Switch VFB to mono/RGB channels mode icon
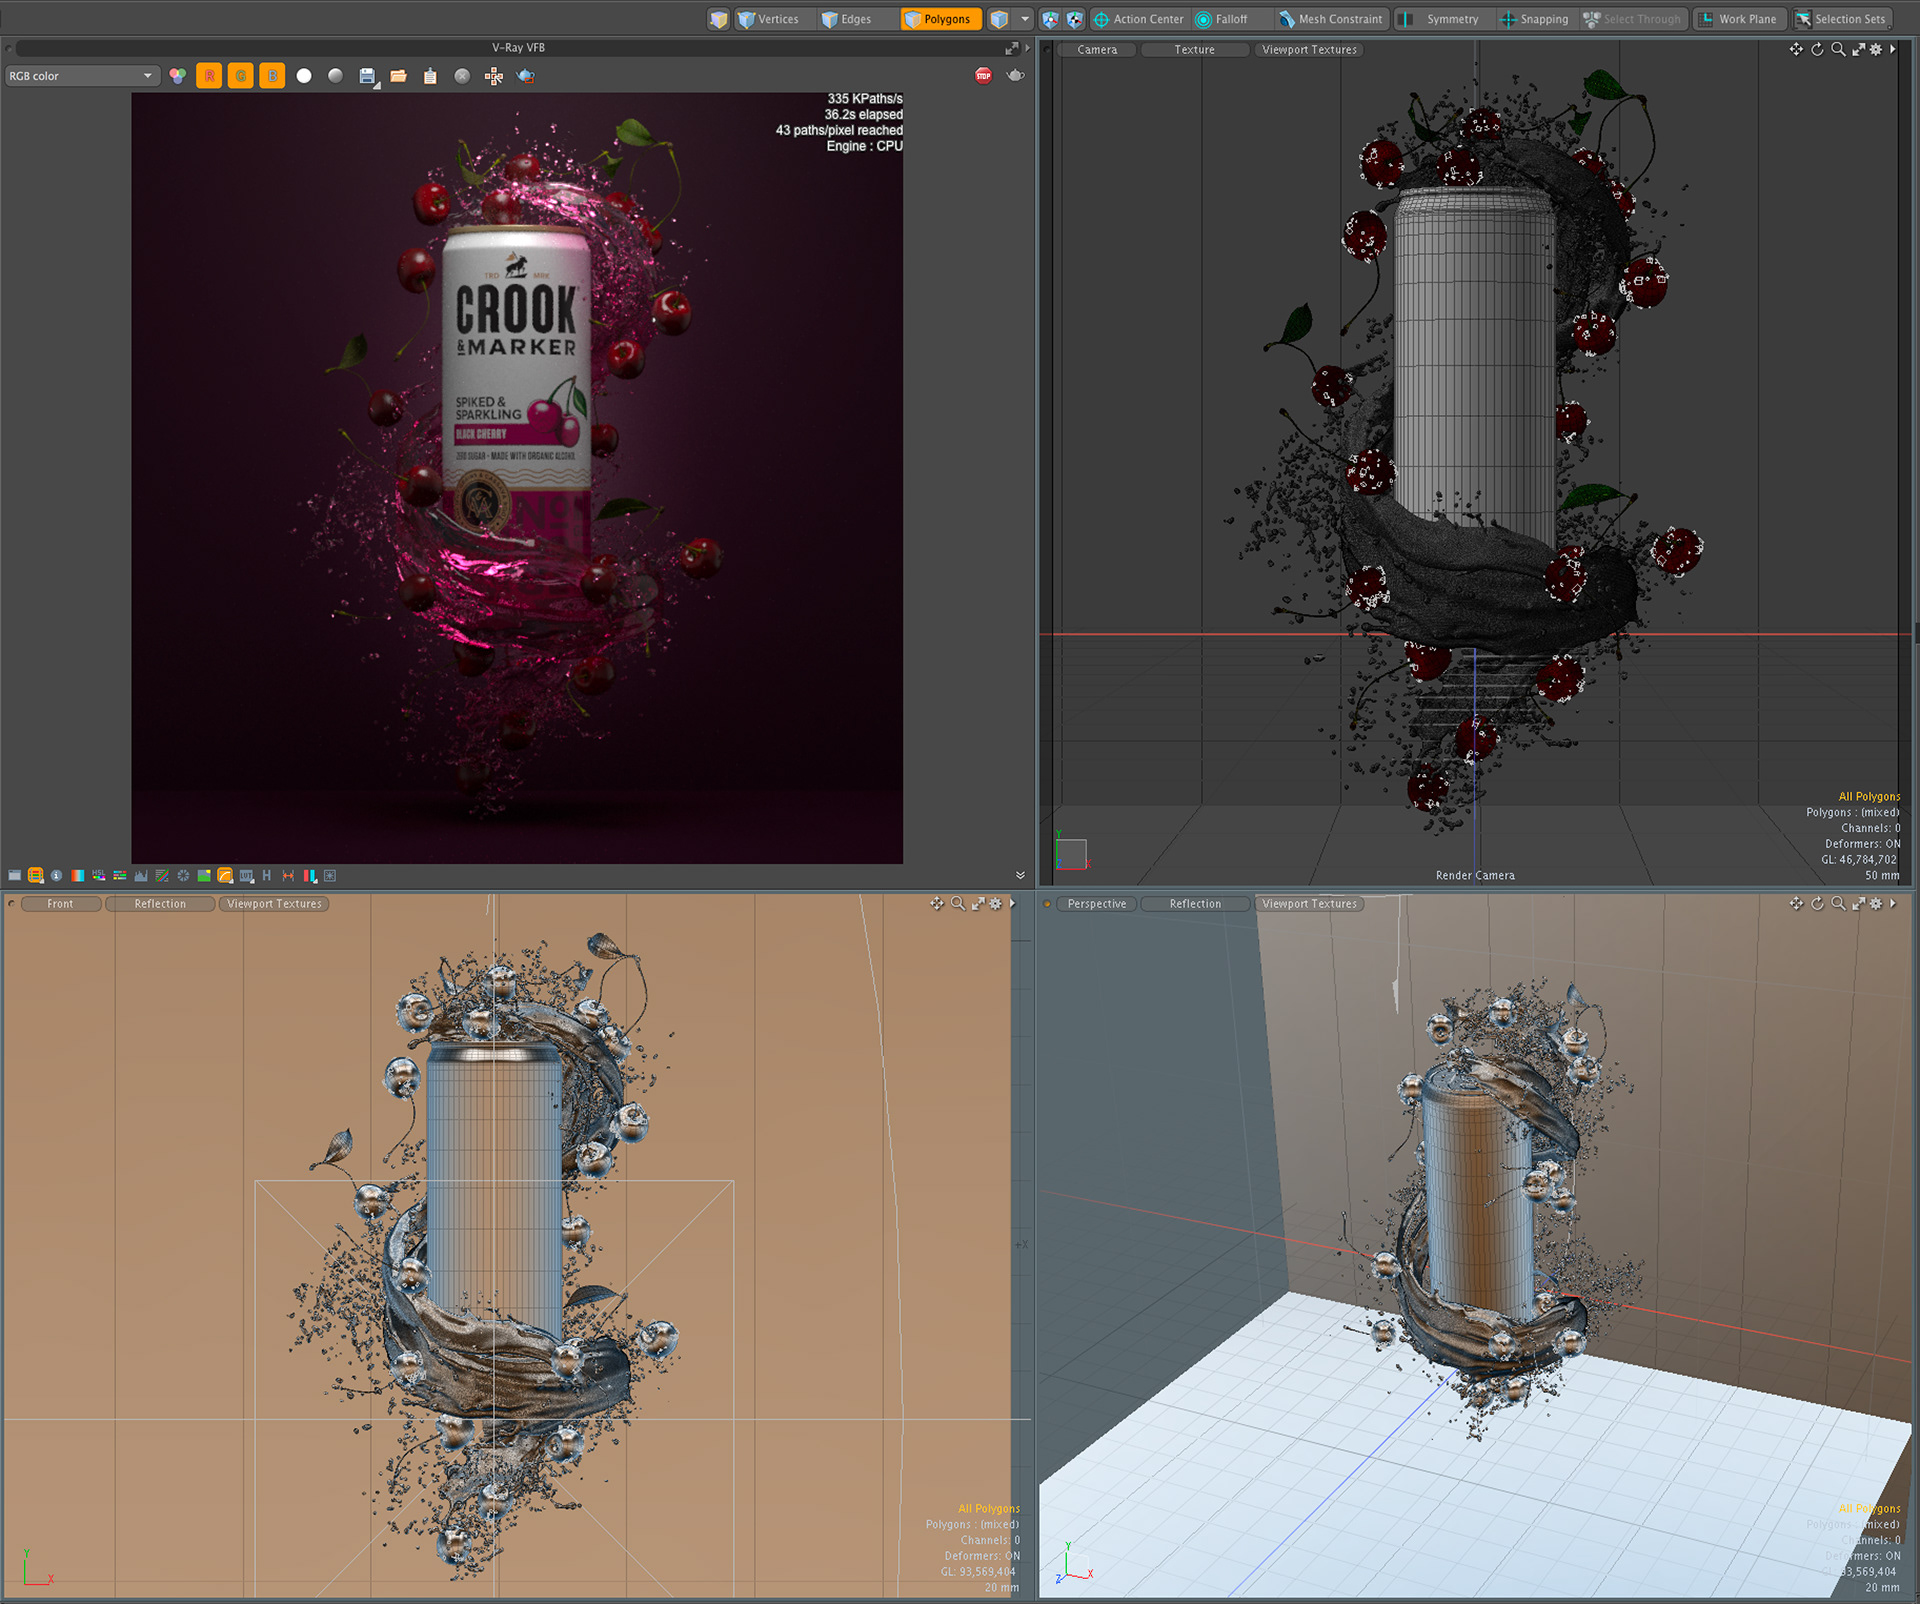This screenshot has height=1604, width=1920. 178,76
